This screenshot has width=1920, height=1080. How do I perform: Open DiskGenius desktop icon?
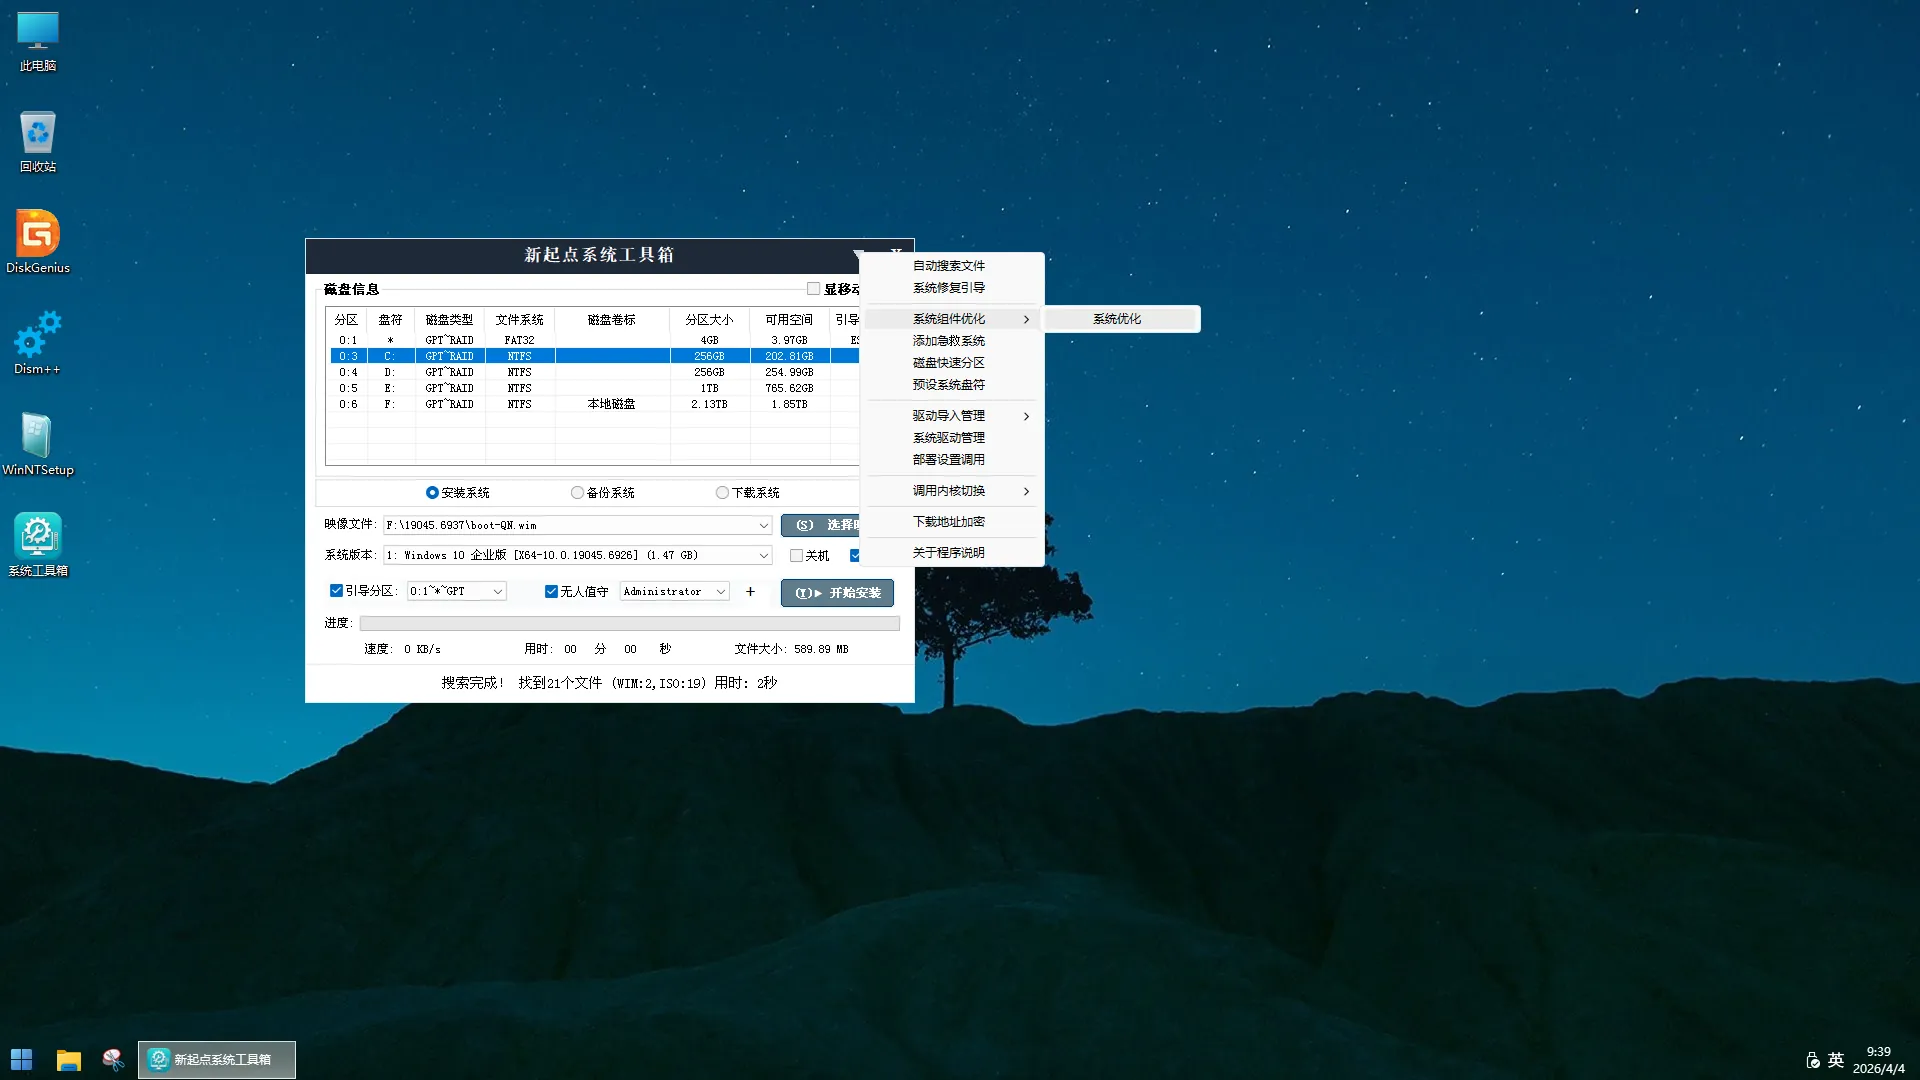click(x=38, y=236)
